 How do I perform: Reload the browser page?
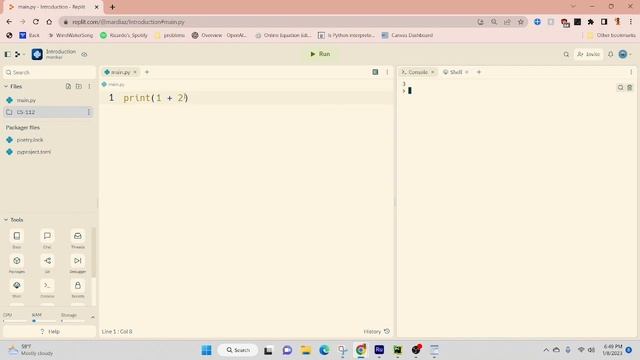click(36, 22)
